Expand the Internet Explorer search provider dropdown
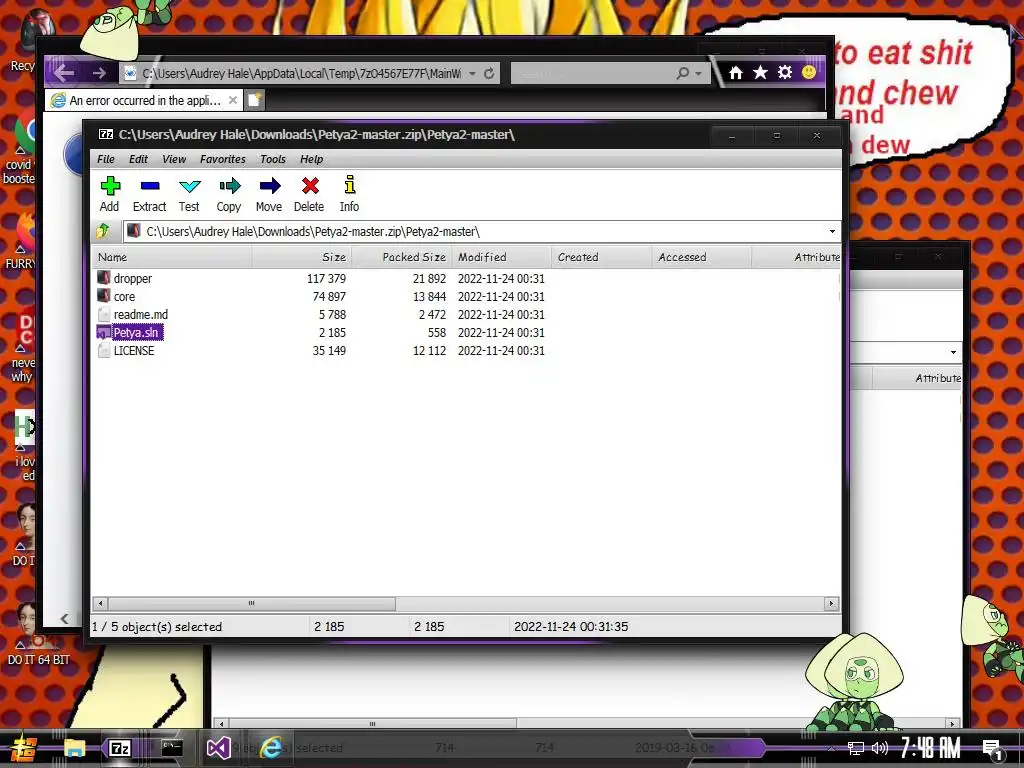The image size is (1024, 768). coord(698,73)
